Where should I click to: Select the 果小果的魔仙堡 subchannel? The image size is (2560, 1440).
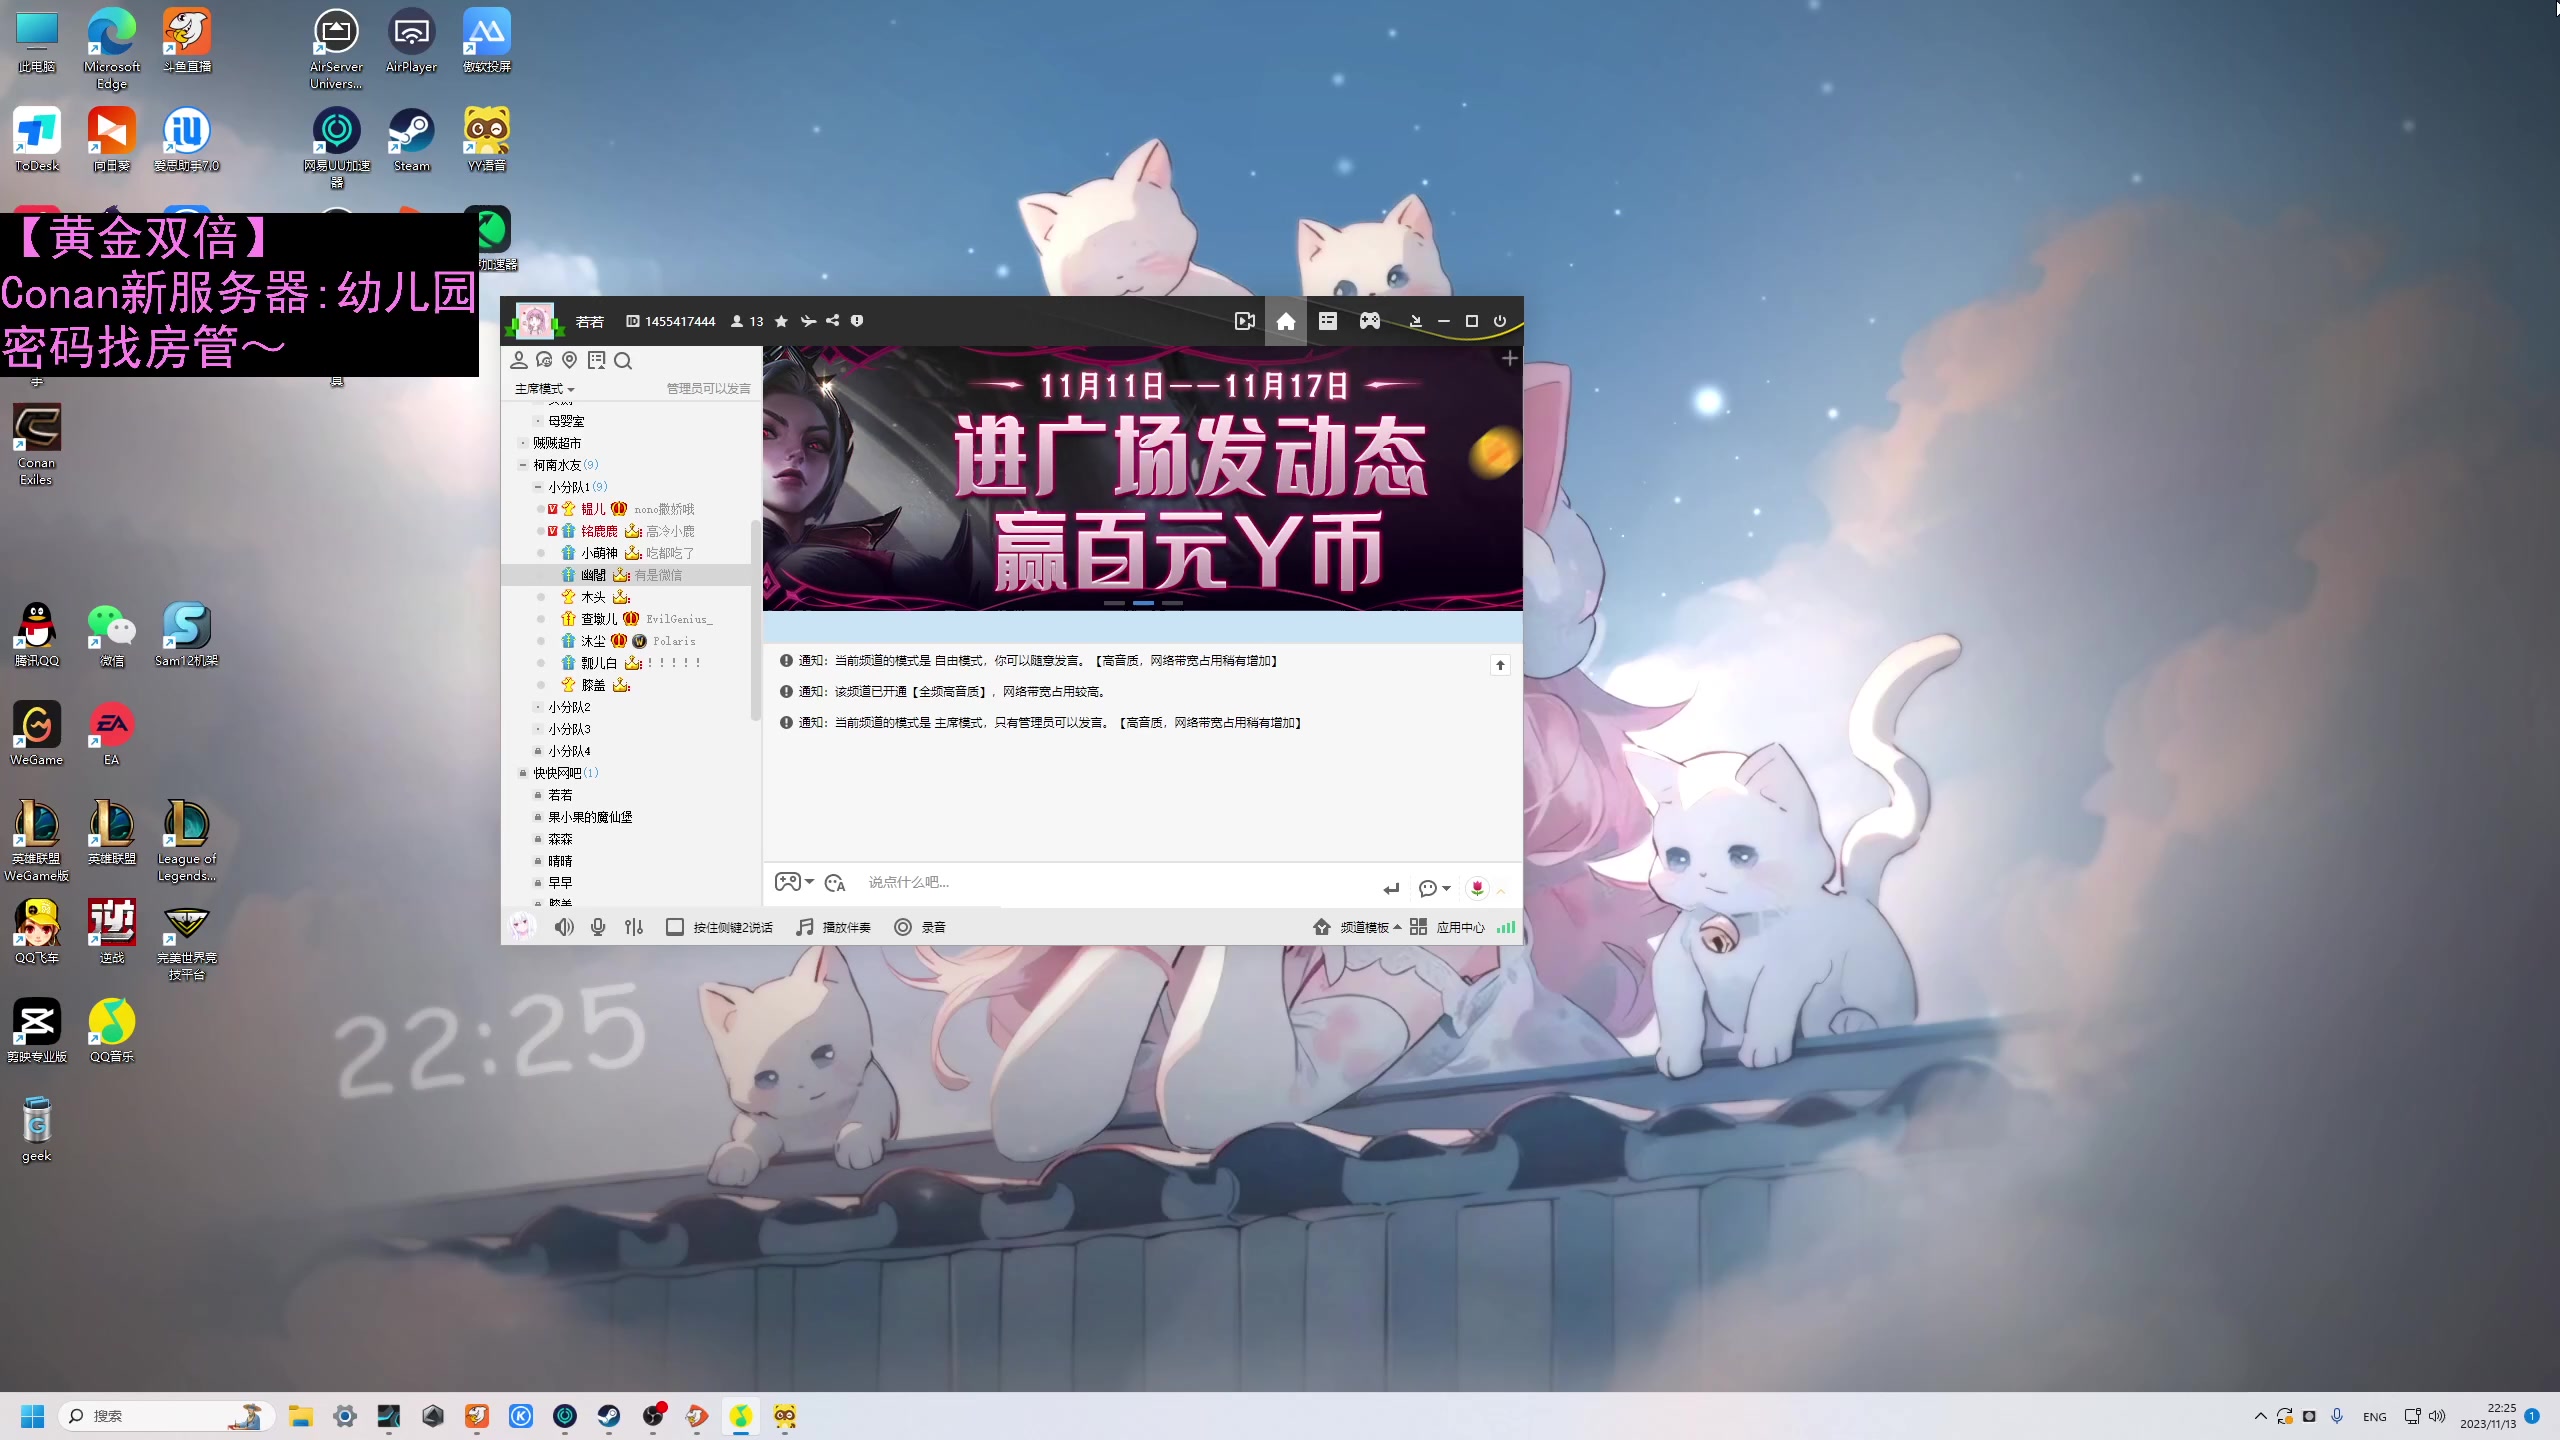590,817
